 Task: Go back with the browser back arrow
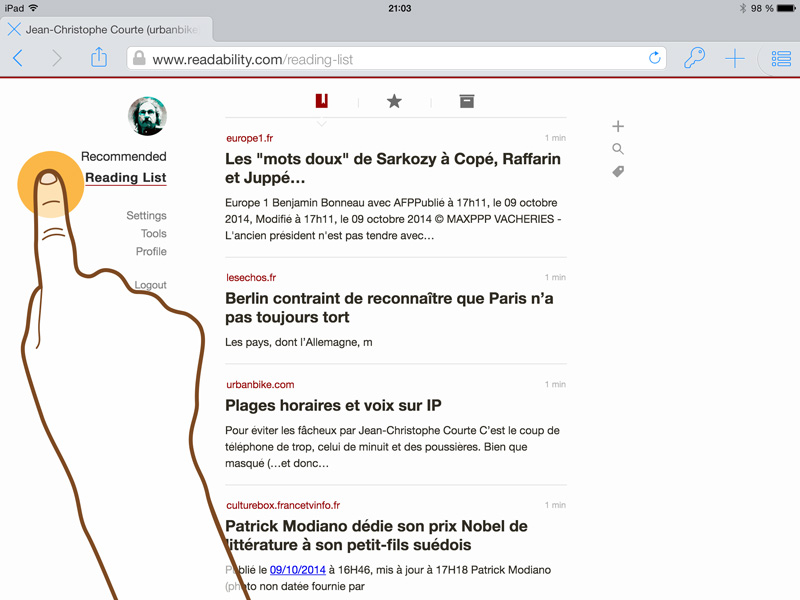click(x=18, y=58)
